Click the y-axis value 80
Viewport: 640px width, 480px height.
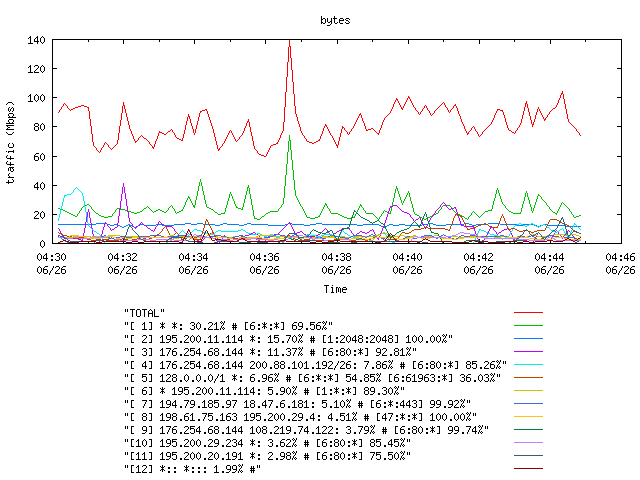click(x=39, y=127)
